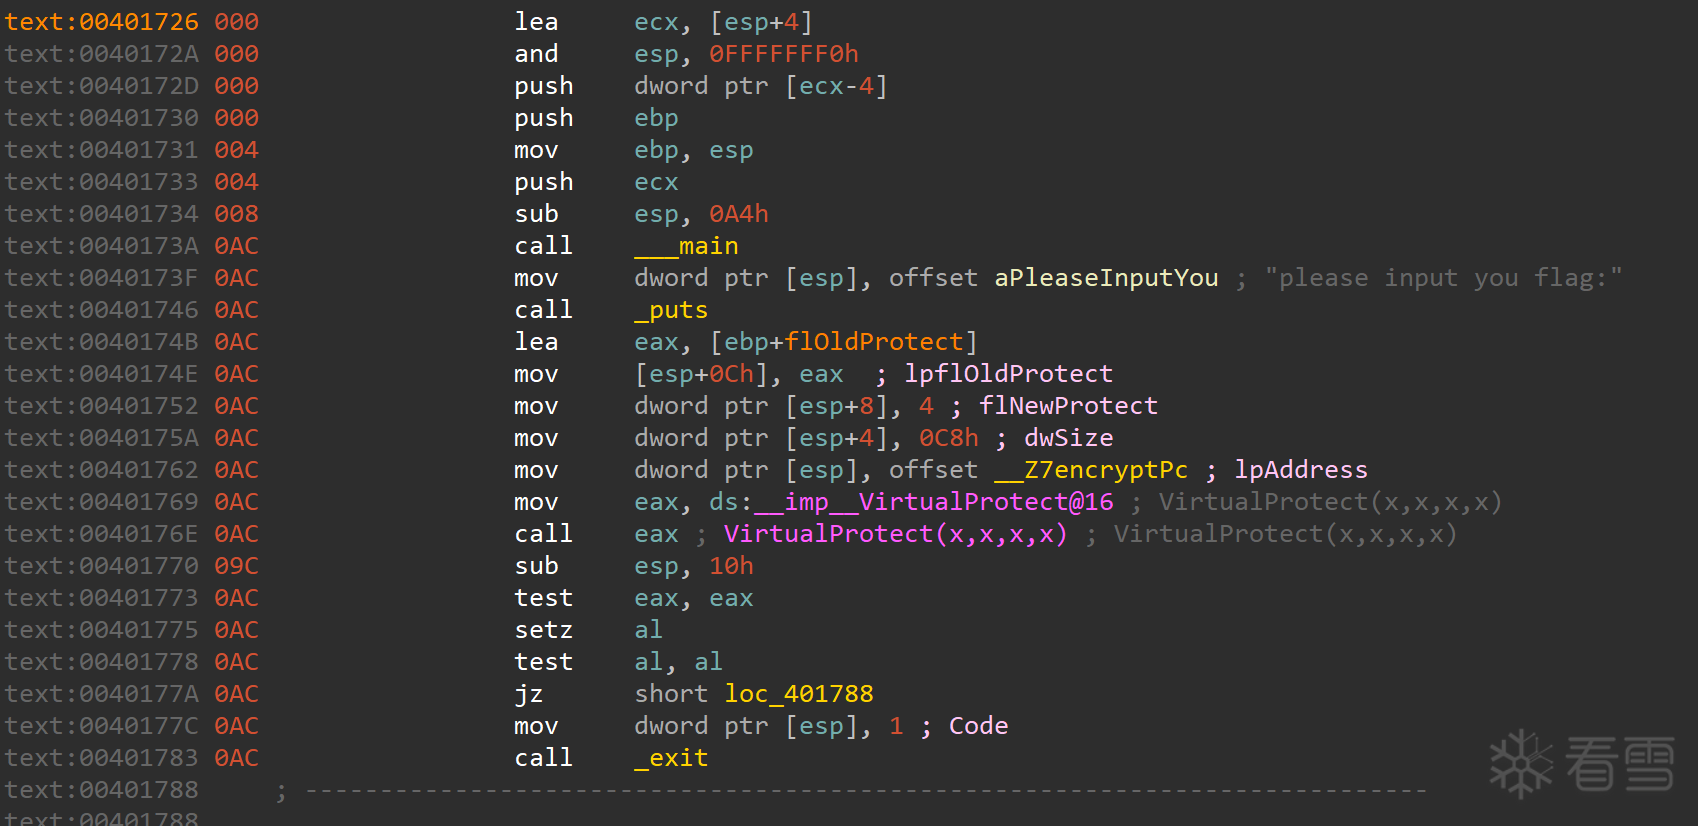This screenshot has width=1698, height=826.
Task: Select the lpAddress comment
Action: 1301,470
